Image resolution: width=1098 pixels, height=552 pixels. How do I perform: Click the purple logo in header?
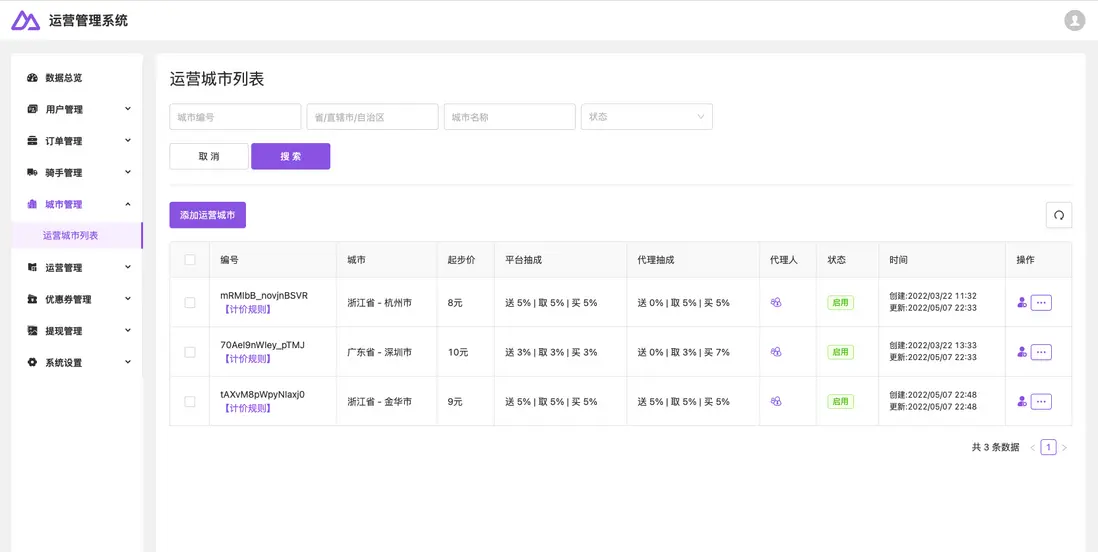pos(25,20)
